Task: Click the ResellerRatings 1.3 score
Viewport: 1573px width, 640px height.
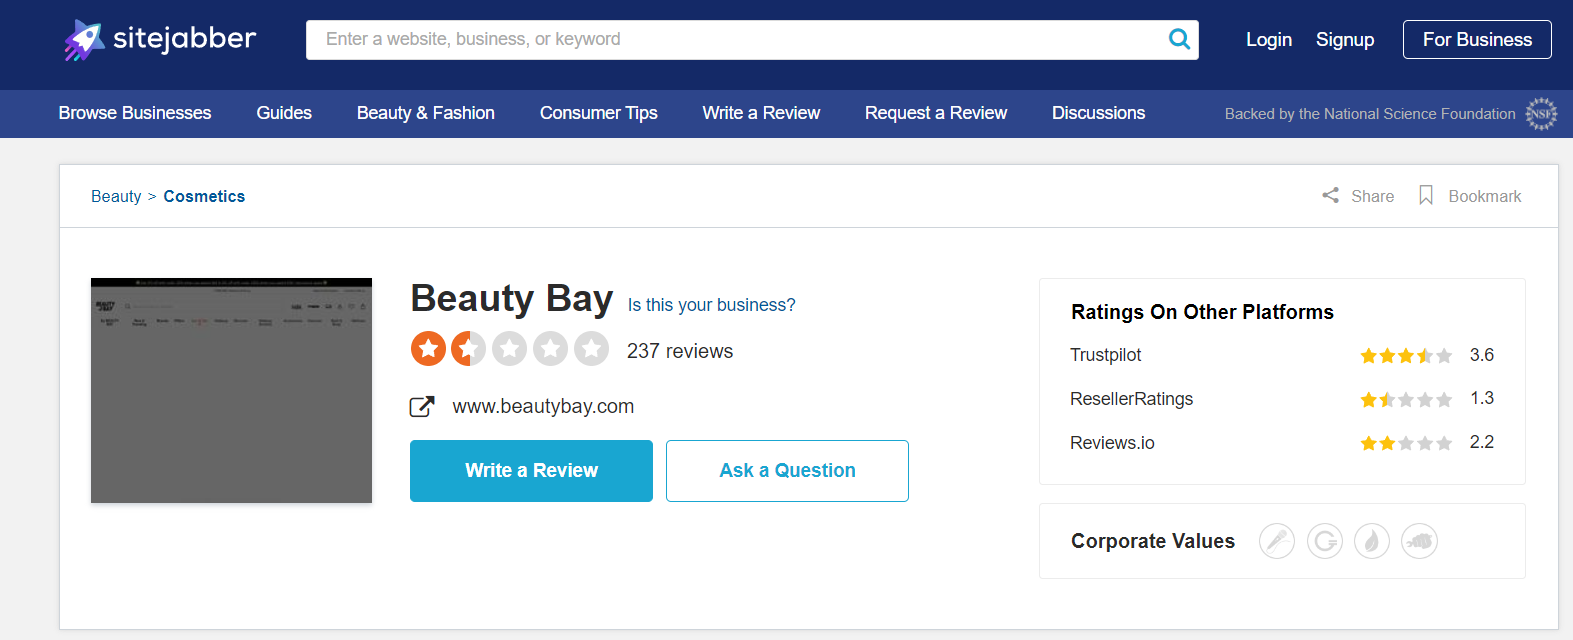Action: pos(1481,398)
